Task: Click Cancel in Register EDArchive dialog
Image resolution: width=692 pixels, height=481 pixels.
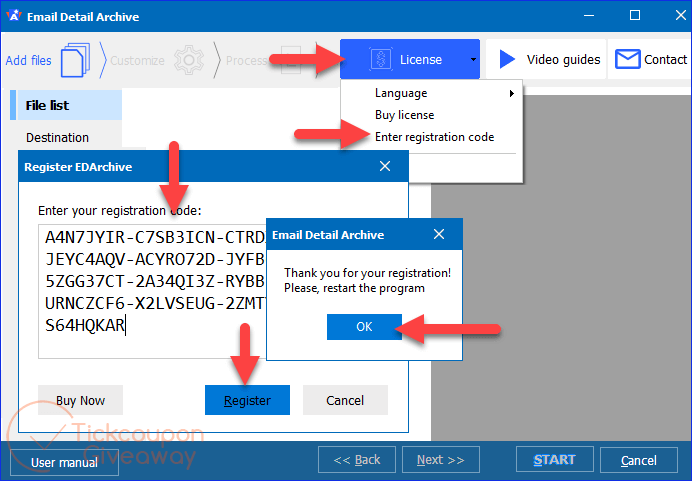Action: click(x=345, y=400)
